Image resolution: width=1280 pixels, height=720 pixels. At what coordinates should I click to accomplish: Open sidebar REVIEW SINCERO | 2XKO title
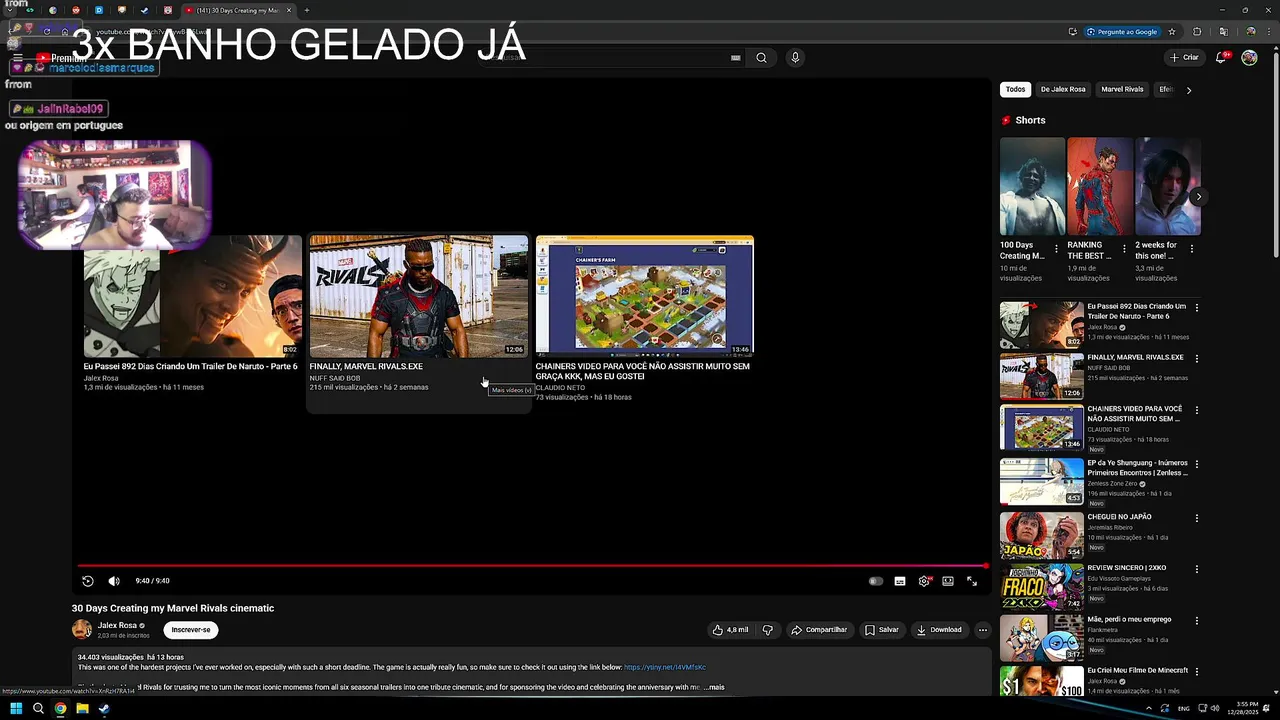click(1126, 568)
